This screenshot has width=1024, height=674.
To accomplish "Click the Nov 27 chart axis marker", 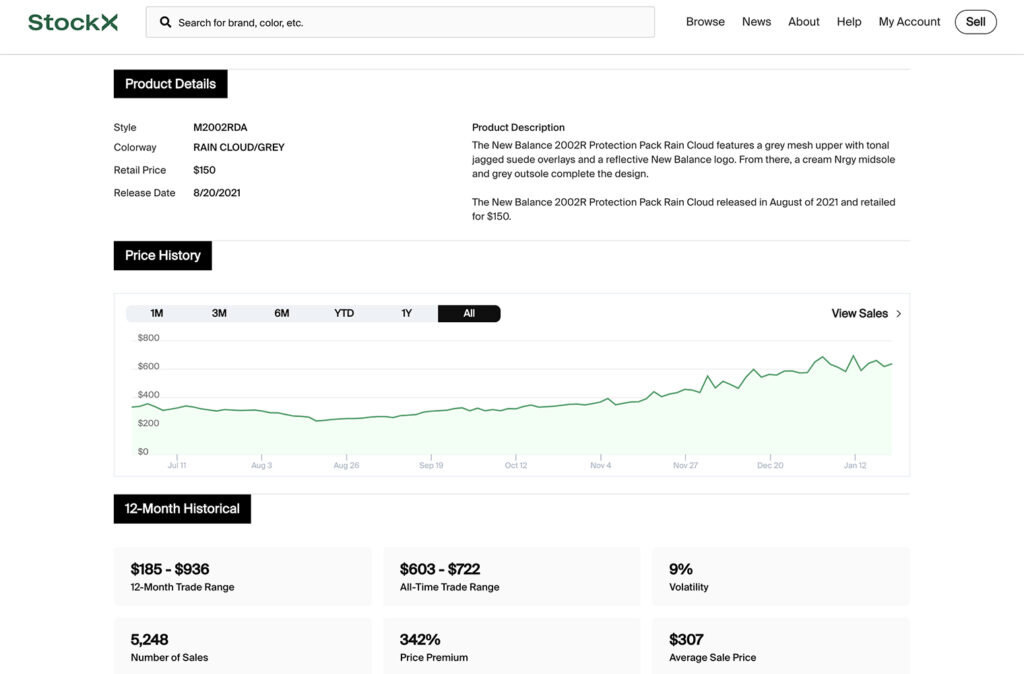I will 685,465.
